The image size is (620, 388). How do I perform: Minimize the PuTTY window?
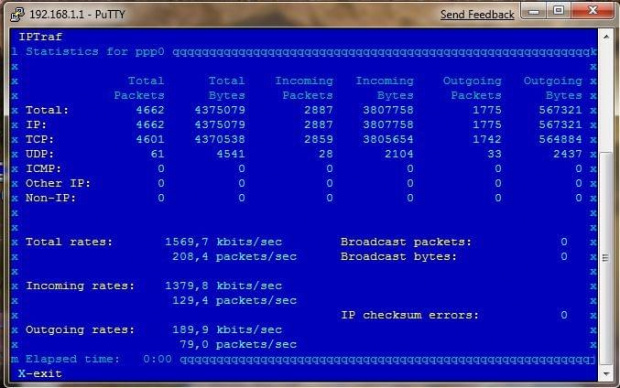click(x=533, y=11)
